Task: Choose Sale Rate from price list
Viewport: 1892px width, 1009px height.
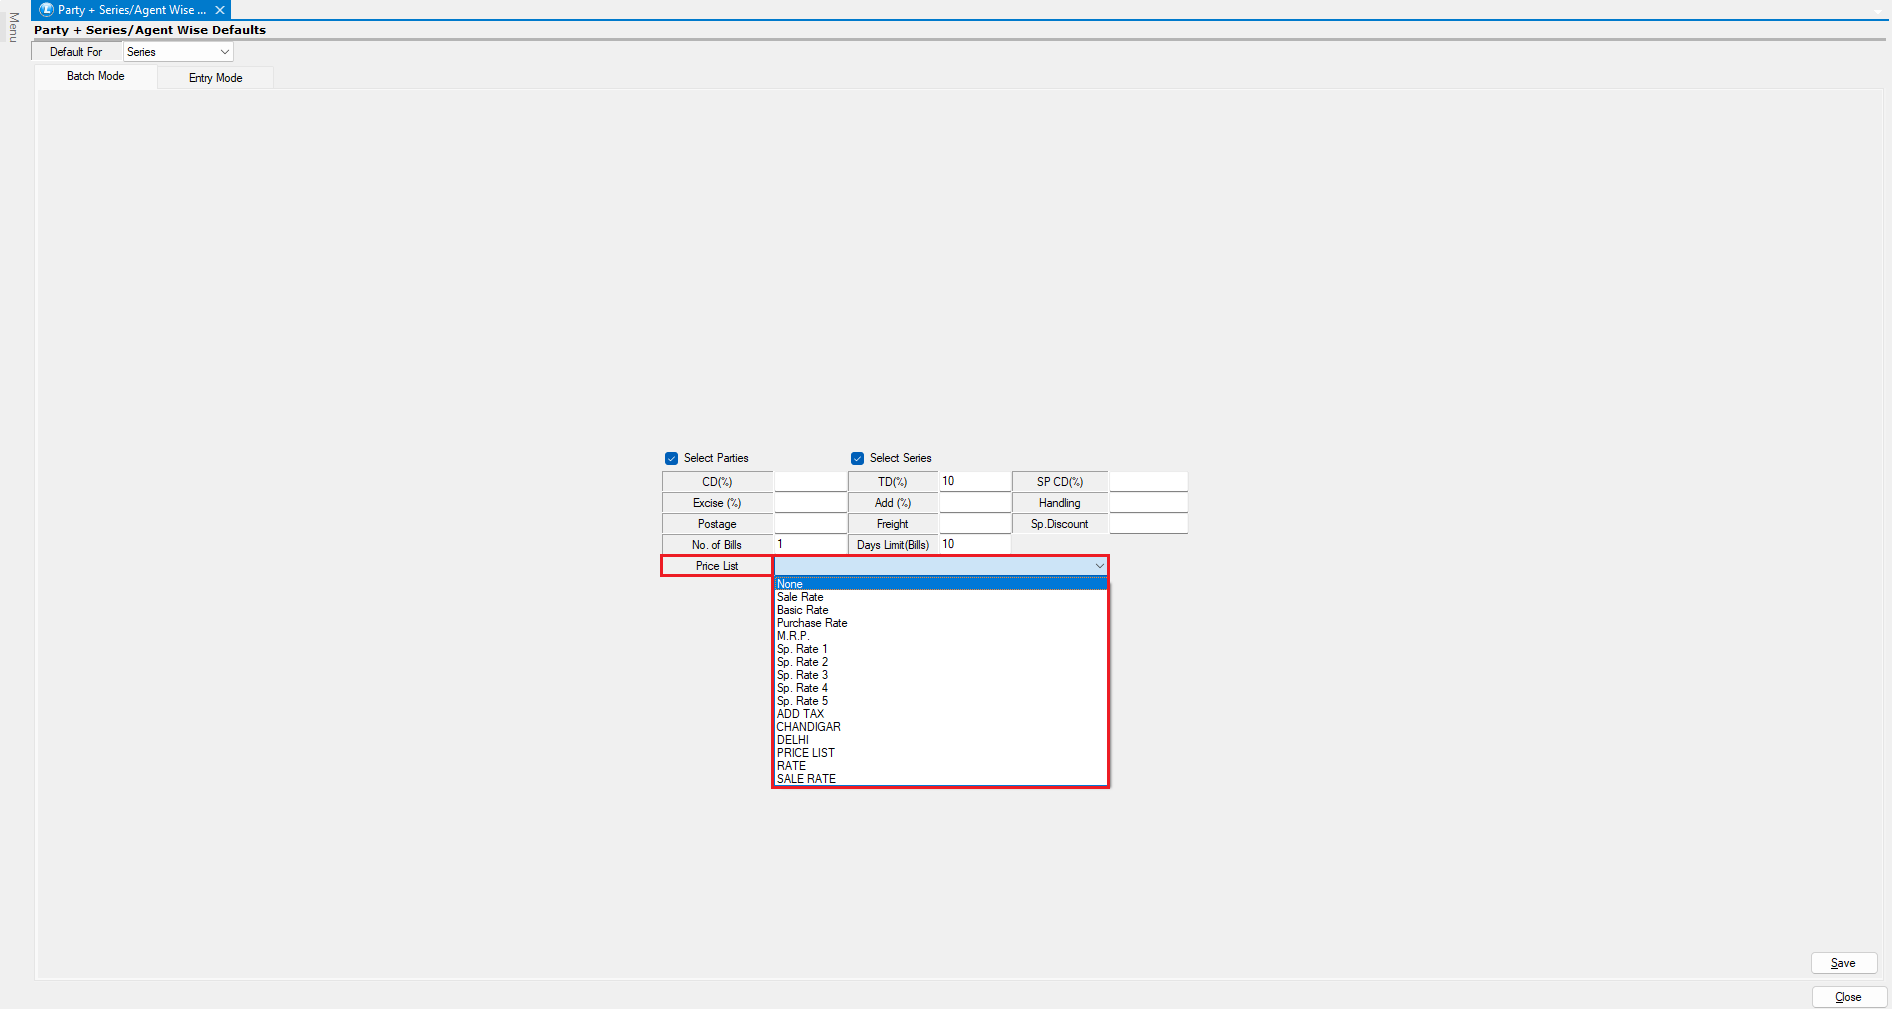Action: 800,597
